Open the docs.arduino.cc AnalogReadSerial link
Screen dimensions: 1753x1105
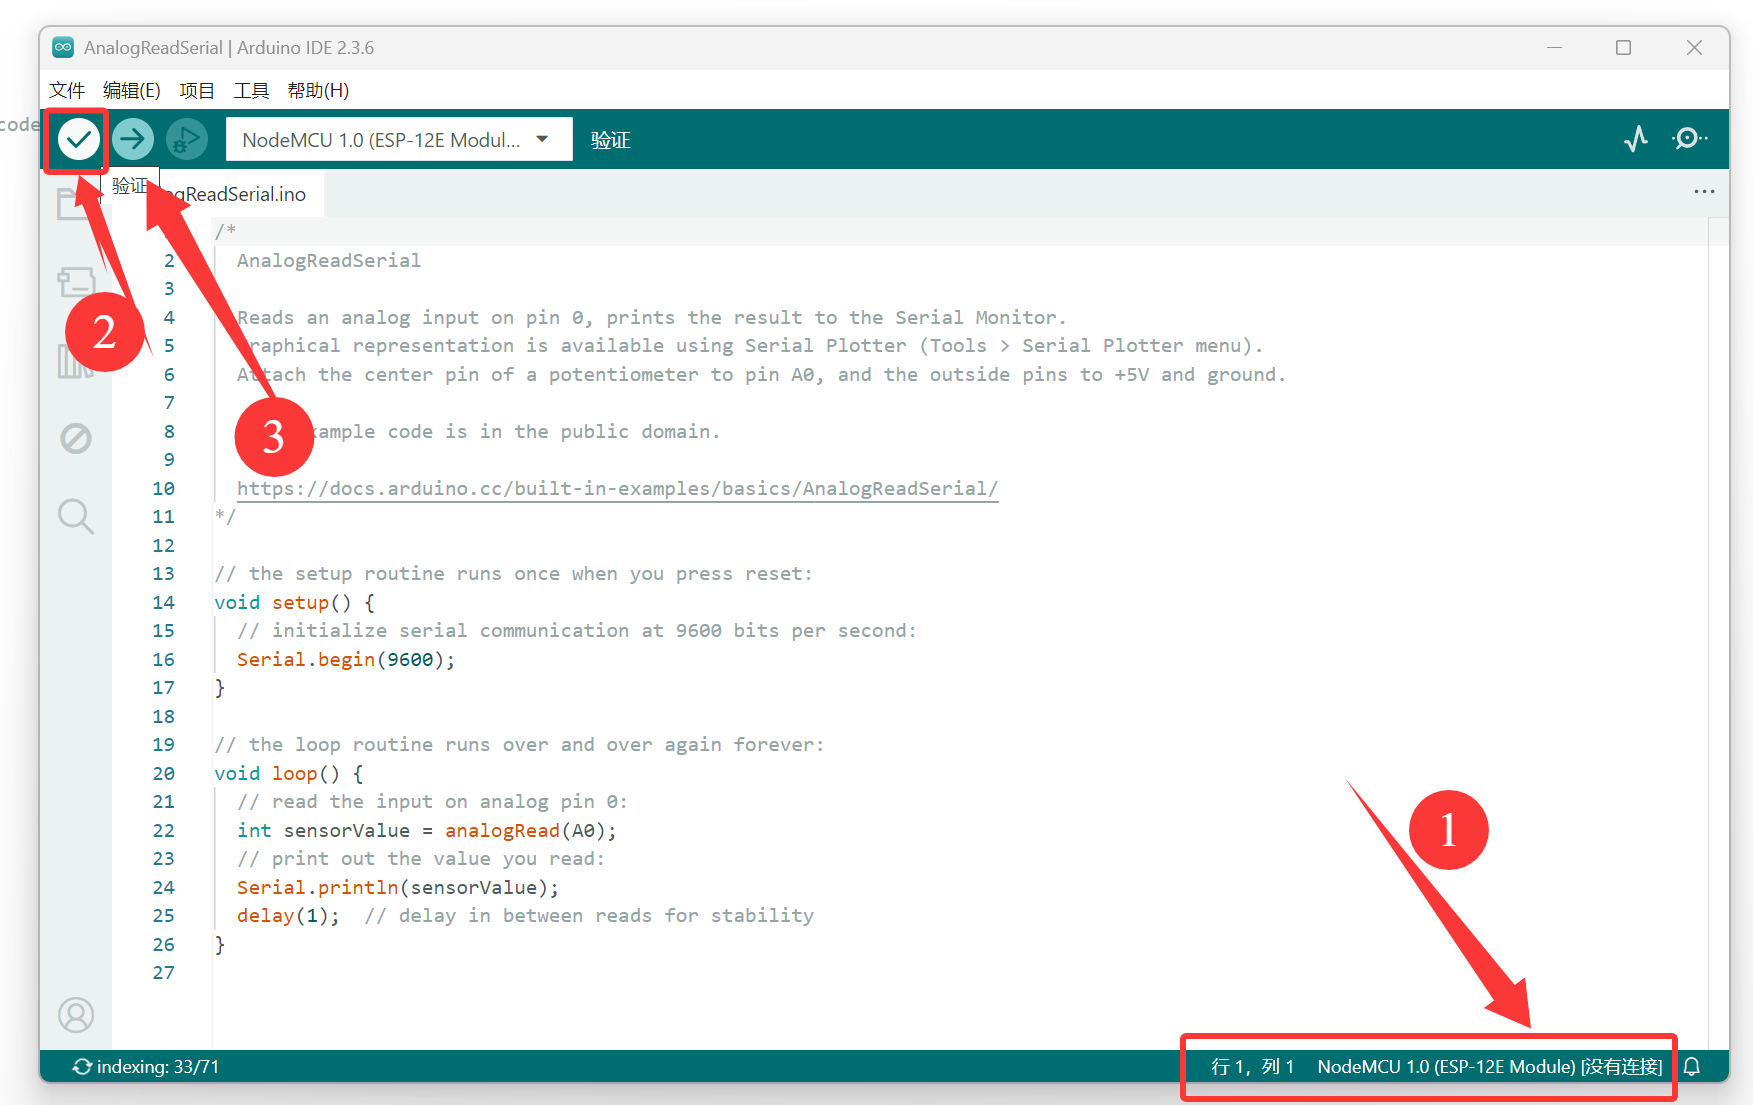click(617, 488)
